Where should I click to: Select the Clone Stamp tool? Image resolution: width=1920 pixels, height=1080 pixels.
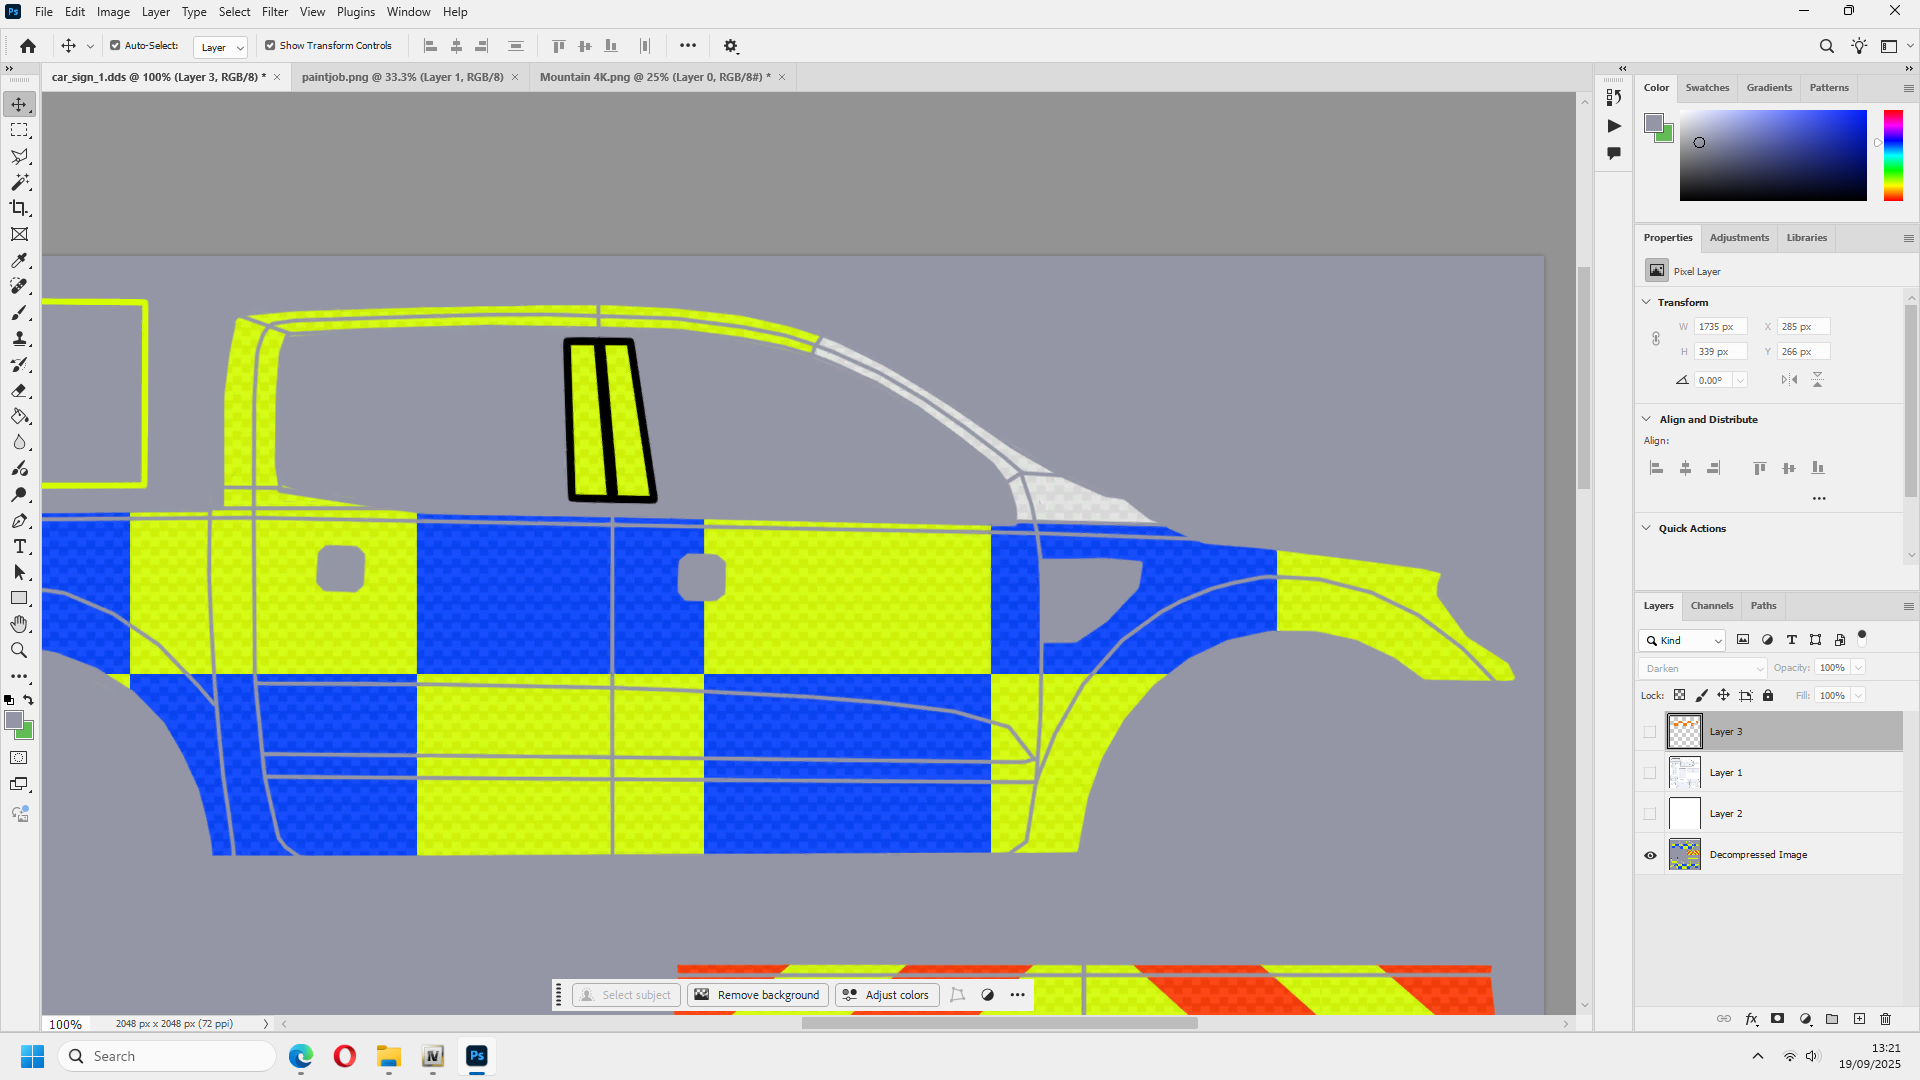pyautogui.click(x=19, y=339)
